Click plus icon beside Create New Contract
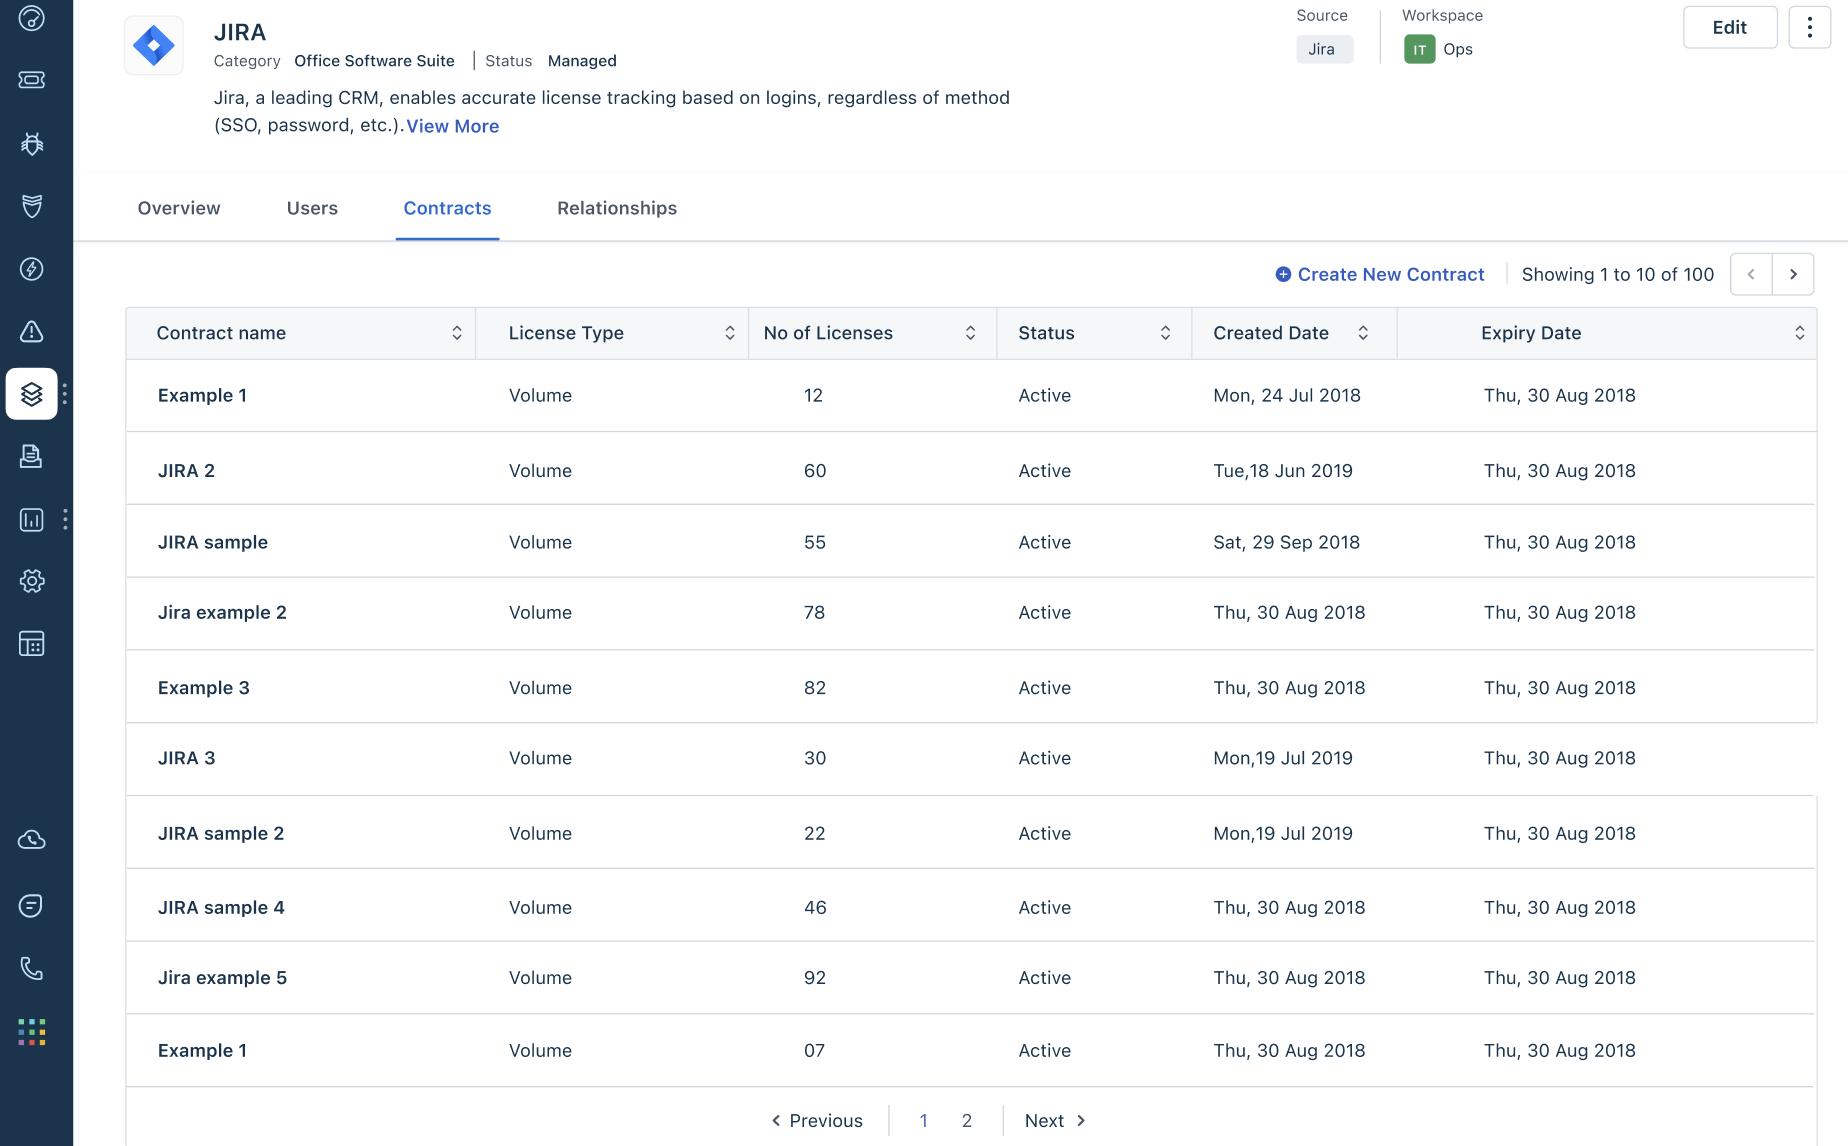Image resolution: width=1848 pixels, height=1146 pixels. [1283, 274]
